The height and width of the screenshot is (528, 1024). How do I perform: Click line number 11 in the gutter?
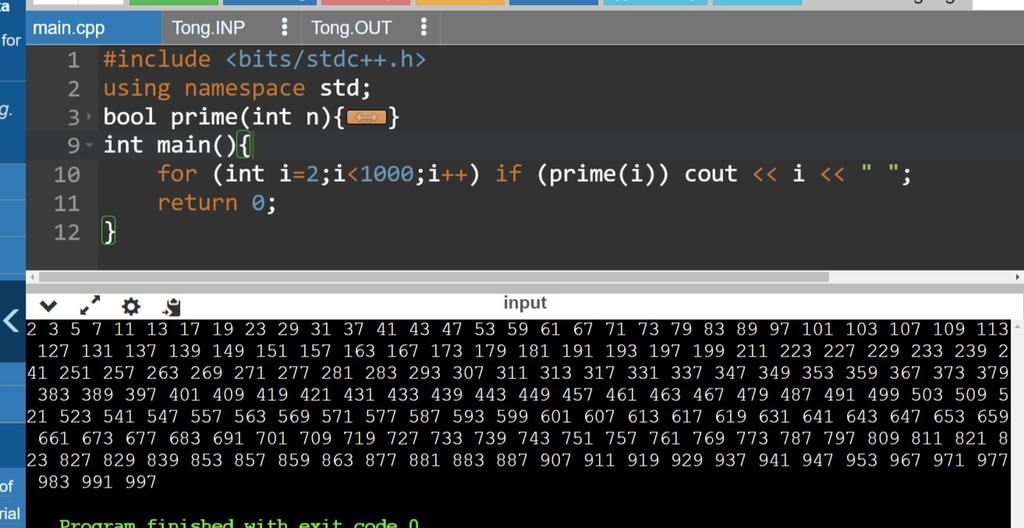[67, 203]
